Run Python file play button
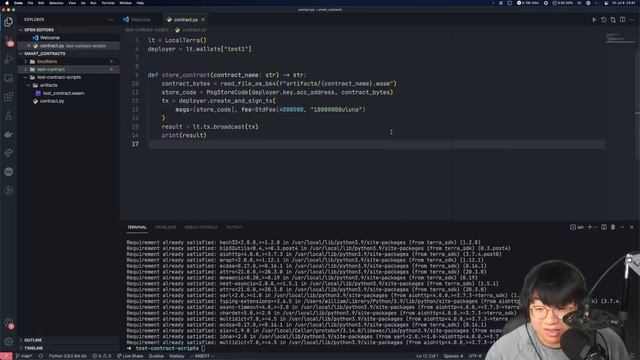Image resolution: width=640 pixels, height=360 pixels. [x=594, y=20]
